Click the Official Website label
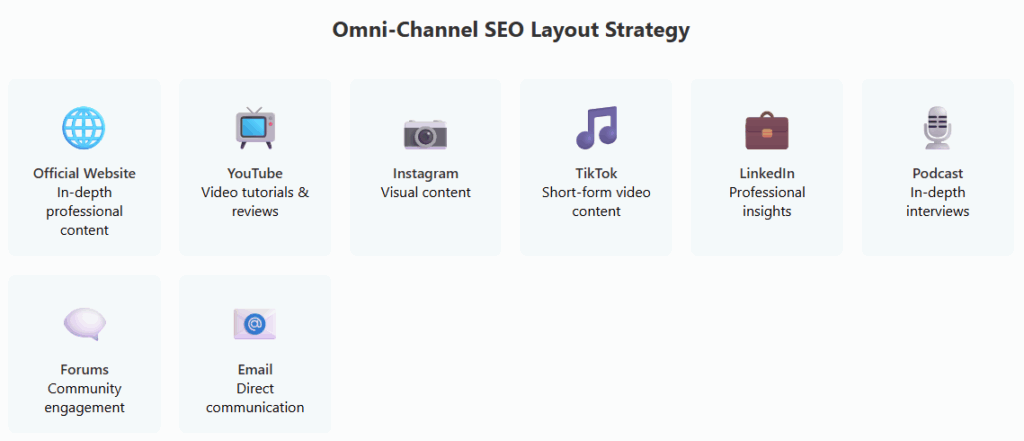This screenshot has width=1024, height=441. click(x=84, y=173)
